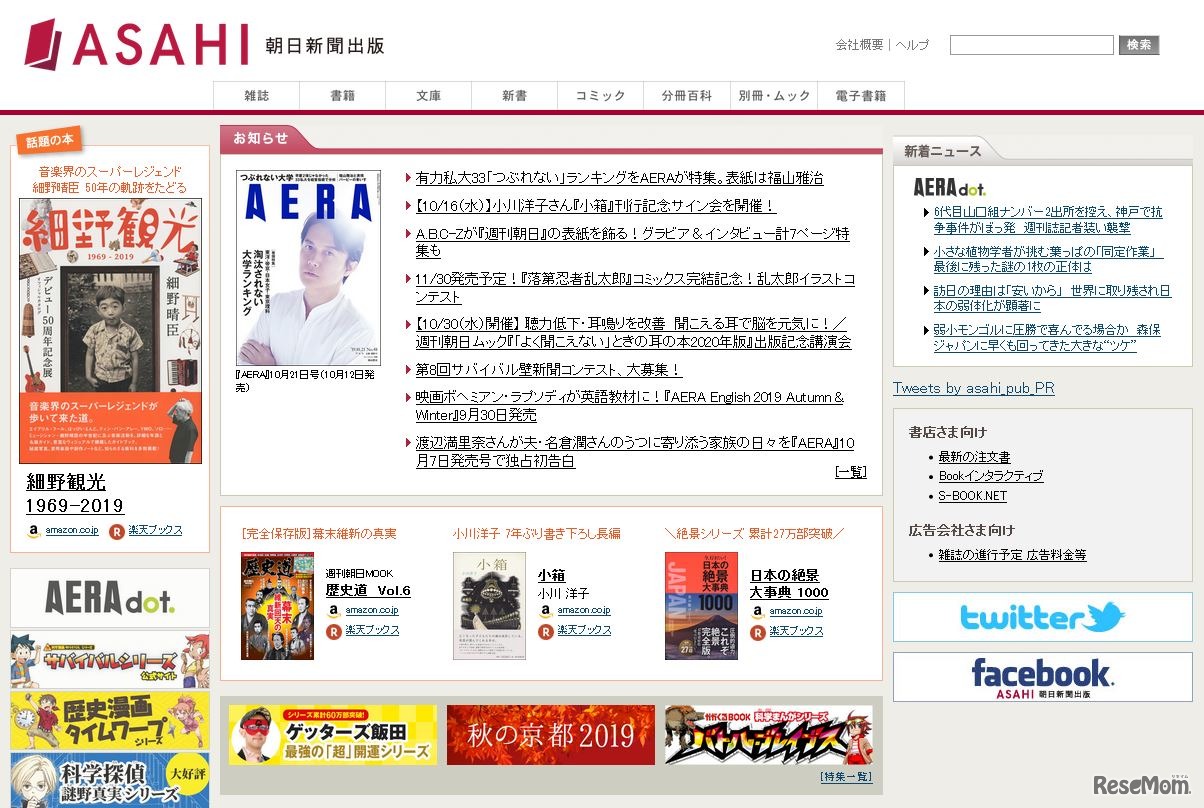Image resolution: width=1204 pixels, height=808 pixels.
Task: Open 歴史道 Vol.6 title link
Action: [368, 591]
